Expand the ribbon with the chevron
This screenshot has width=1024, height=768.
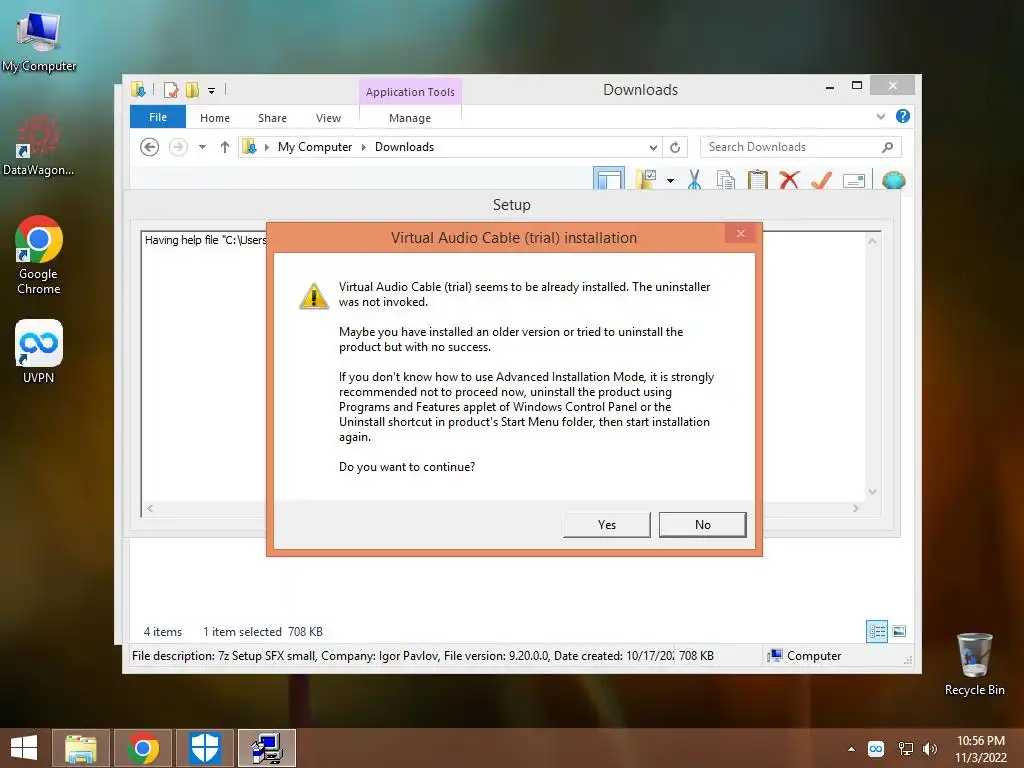(x=880, y=117)
